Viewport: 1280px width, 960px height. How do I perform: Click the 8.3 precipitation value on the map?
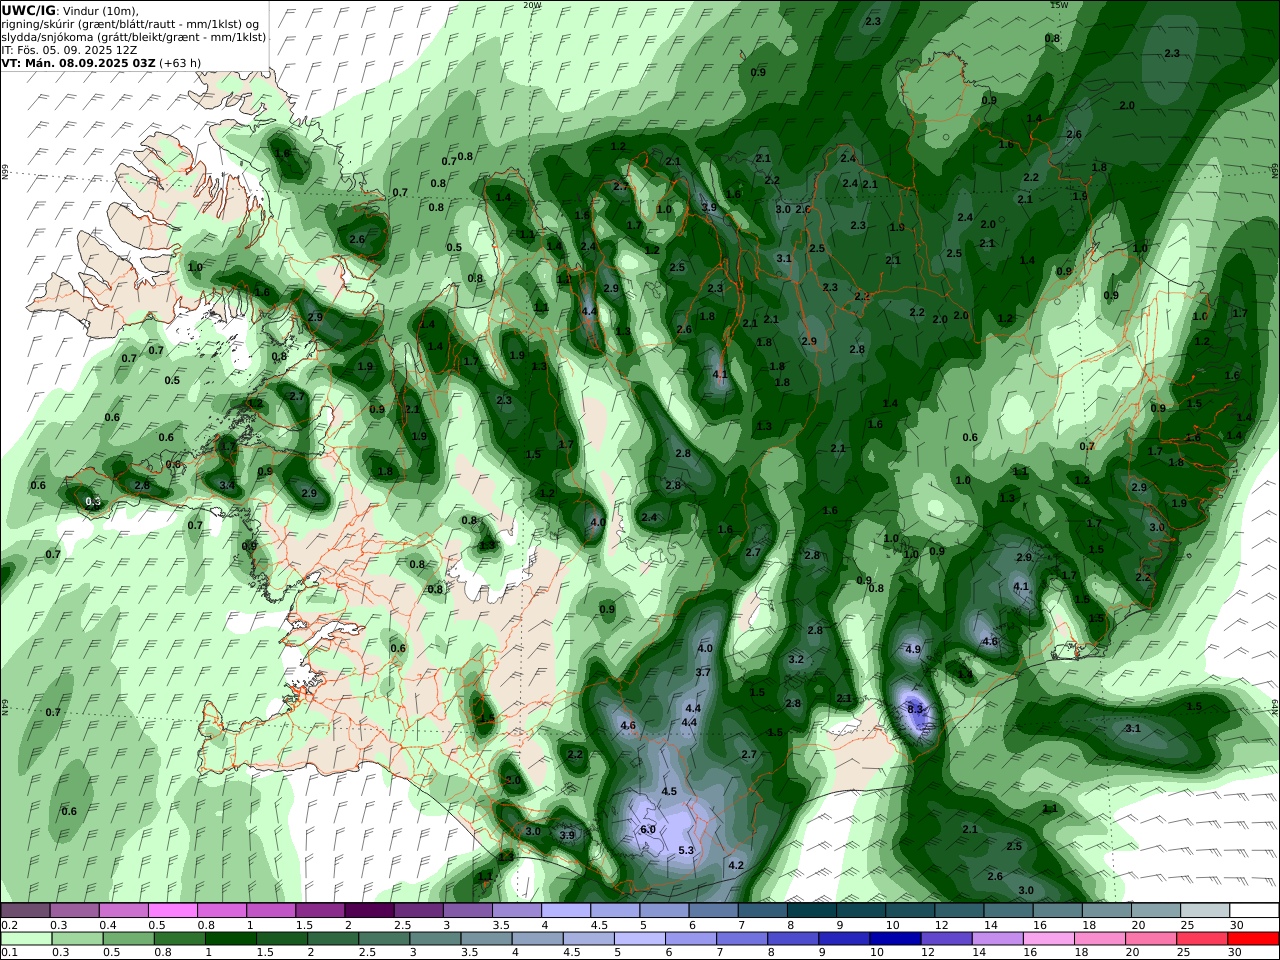coord(915,709)
